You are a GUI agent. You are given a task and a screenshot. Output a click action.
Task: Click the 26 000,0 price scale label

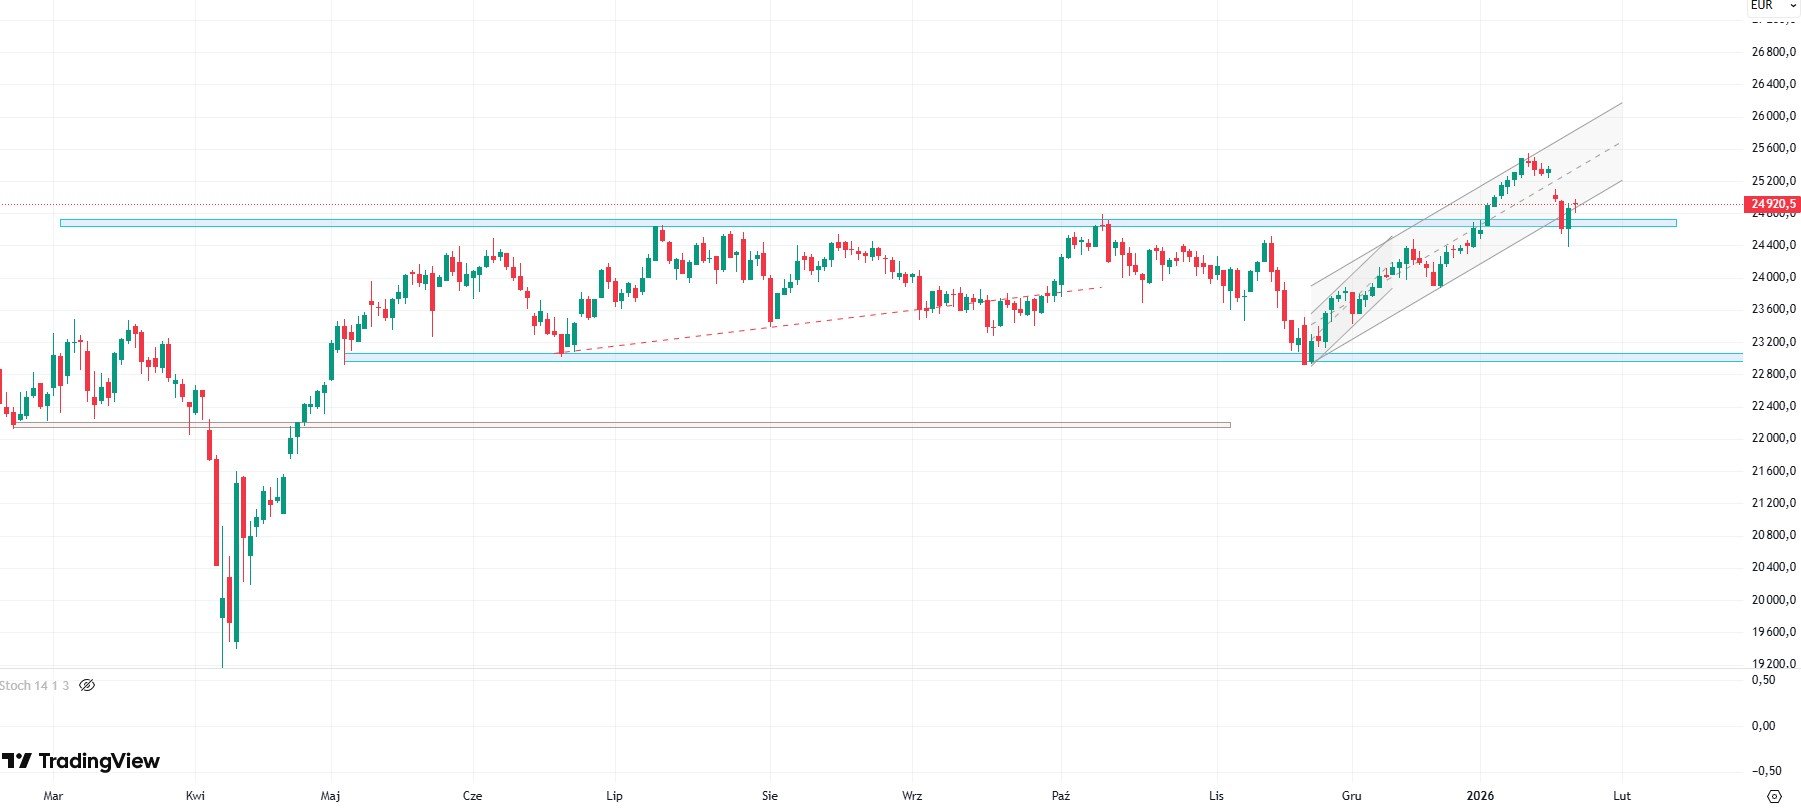tap(1773, 116)
